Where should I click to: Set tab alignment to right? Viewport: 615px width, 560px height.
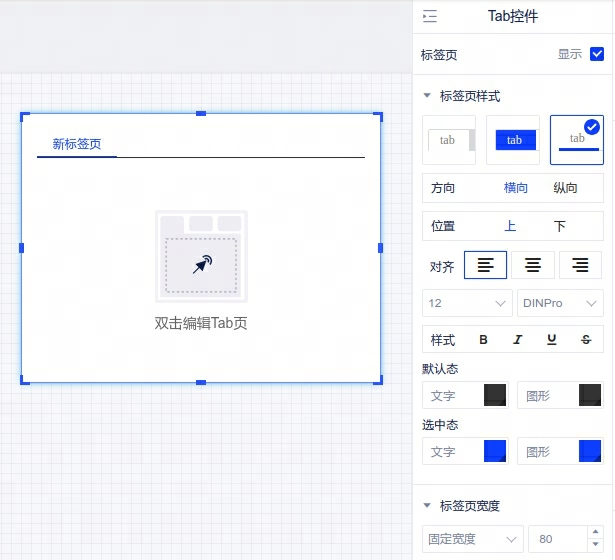(580, 265)
